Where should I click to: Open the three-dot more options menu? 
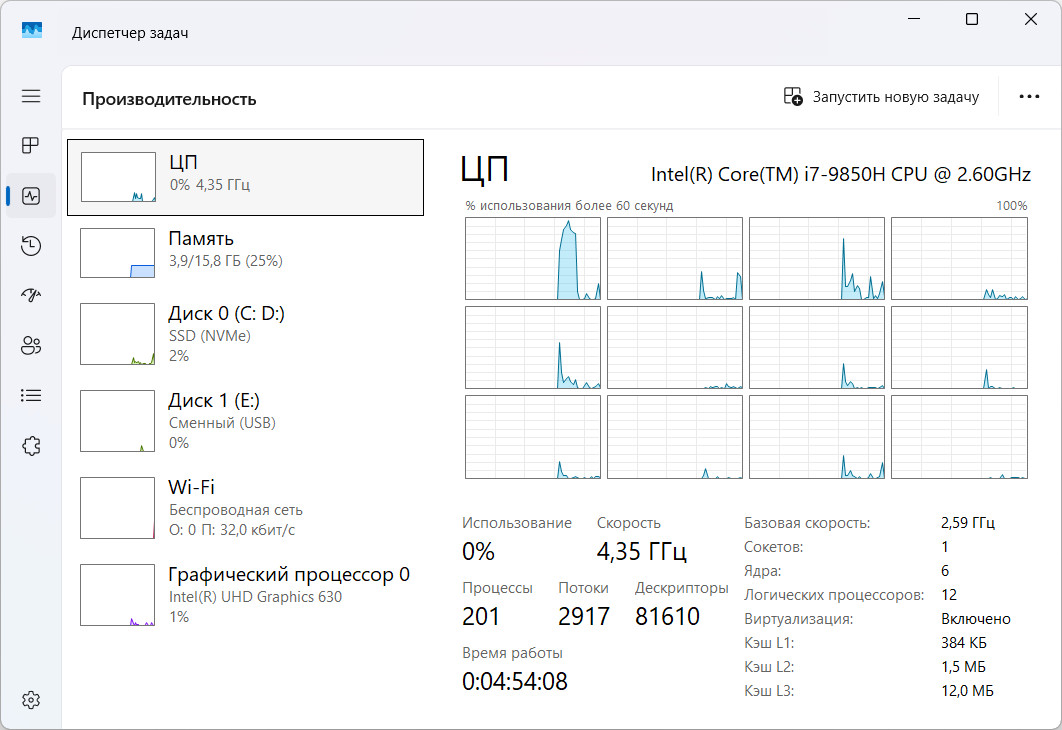(x=1029, y=97)
